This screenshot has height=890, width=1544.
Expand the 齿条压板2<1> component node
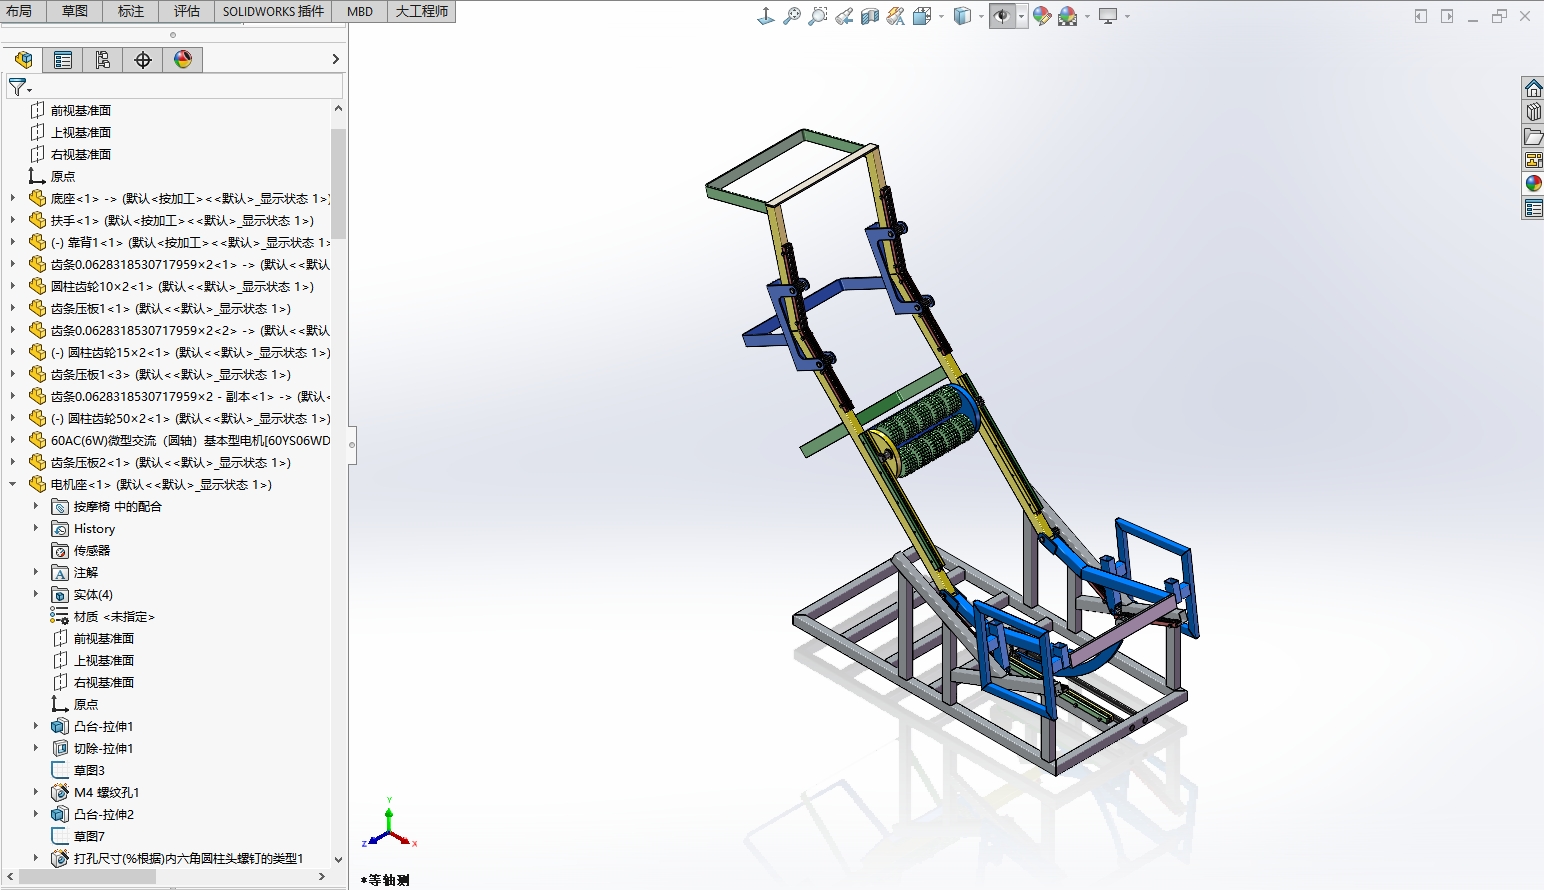(12, 462)
